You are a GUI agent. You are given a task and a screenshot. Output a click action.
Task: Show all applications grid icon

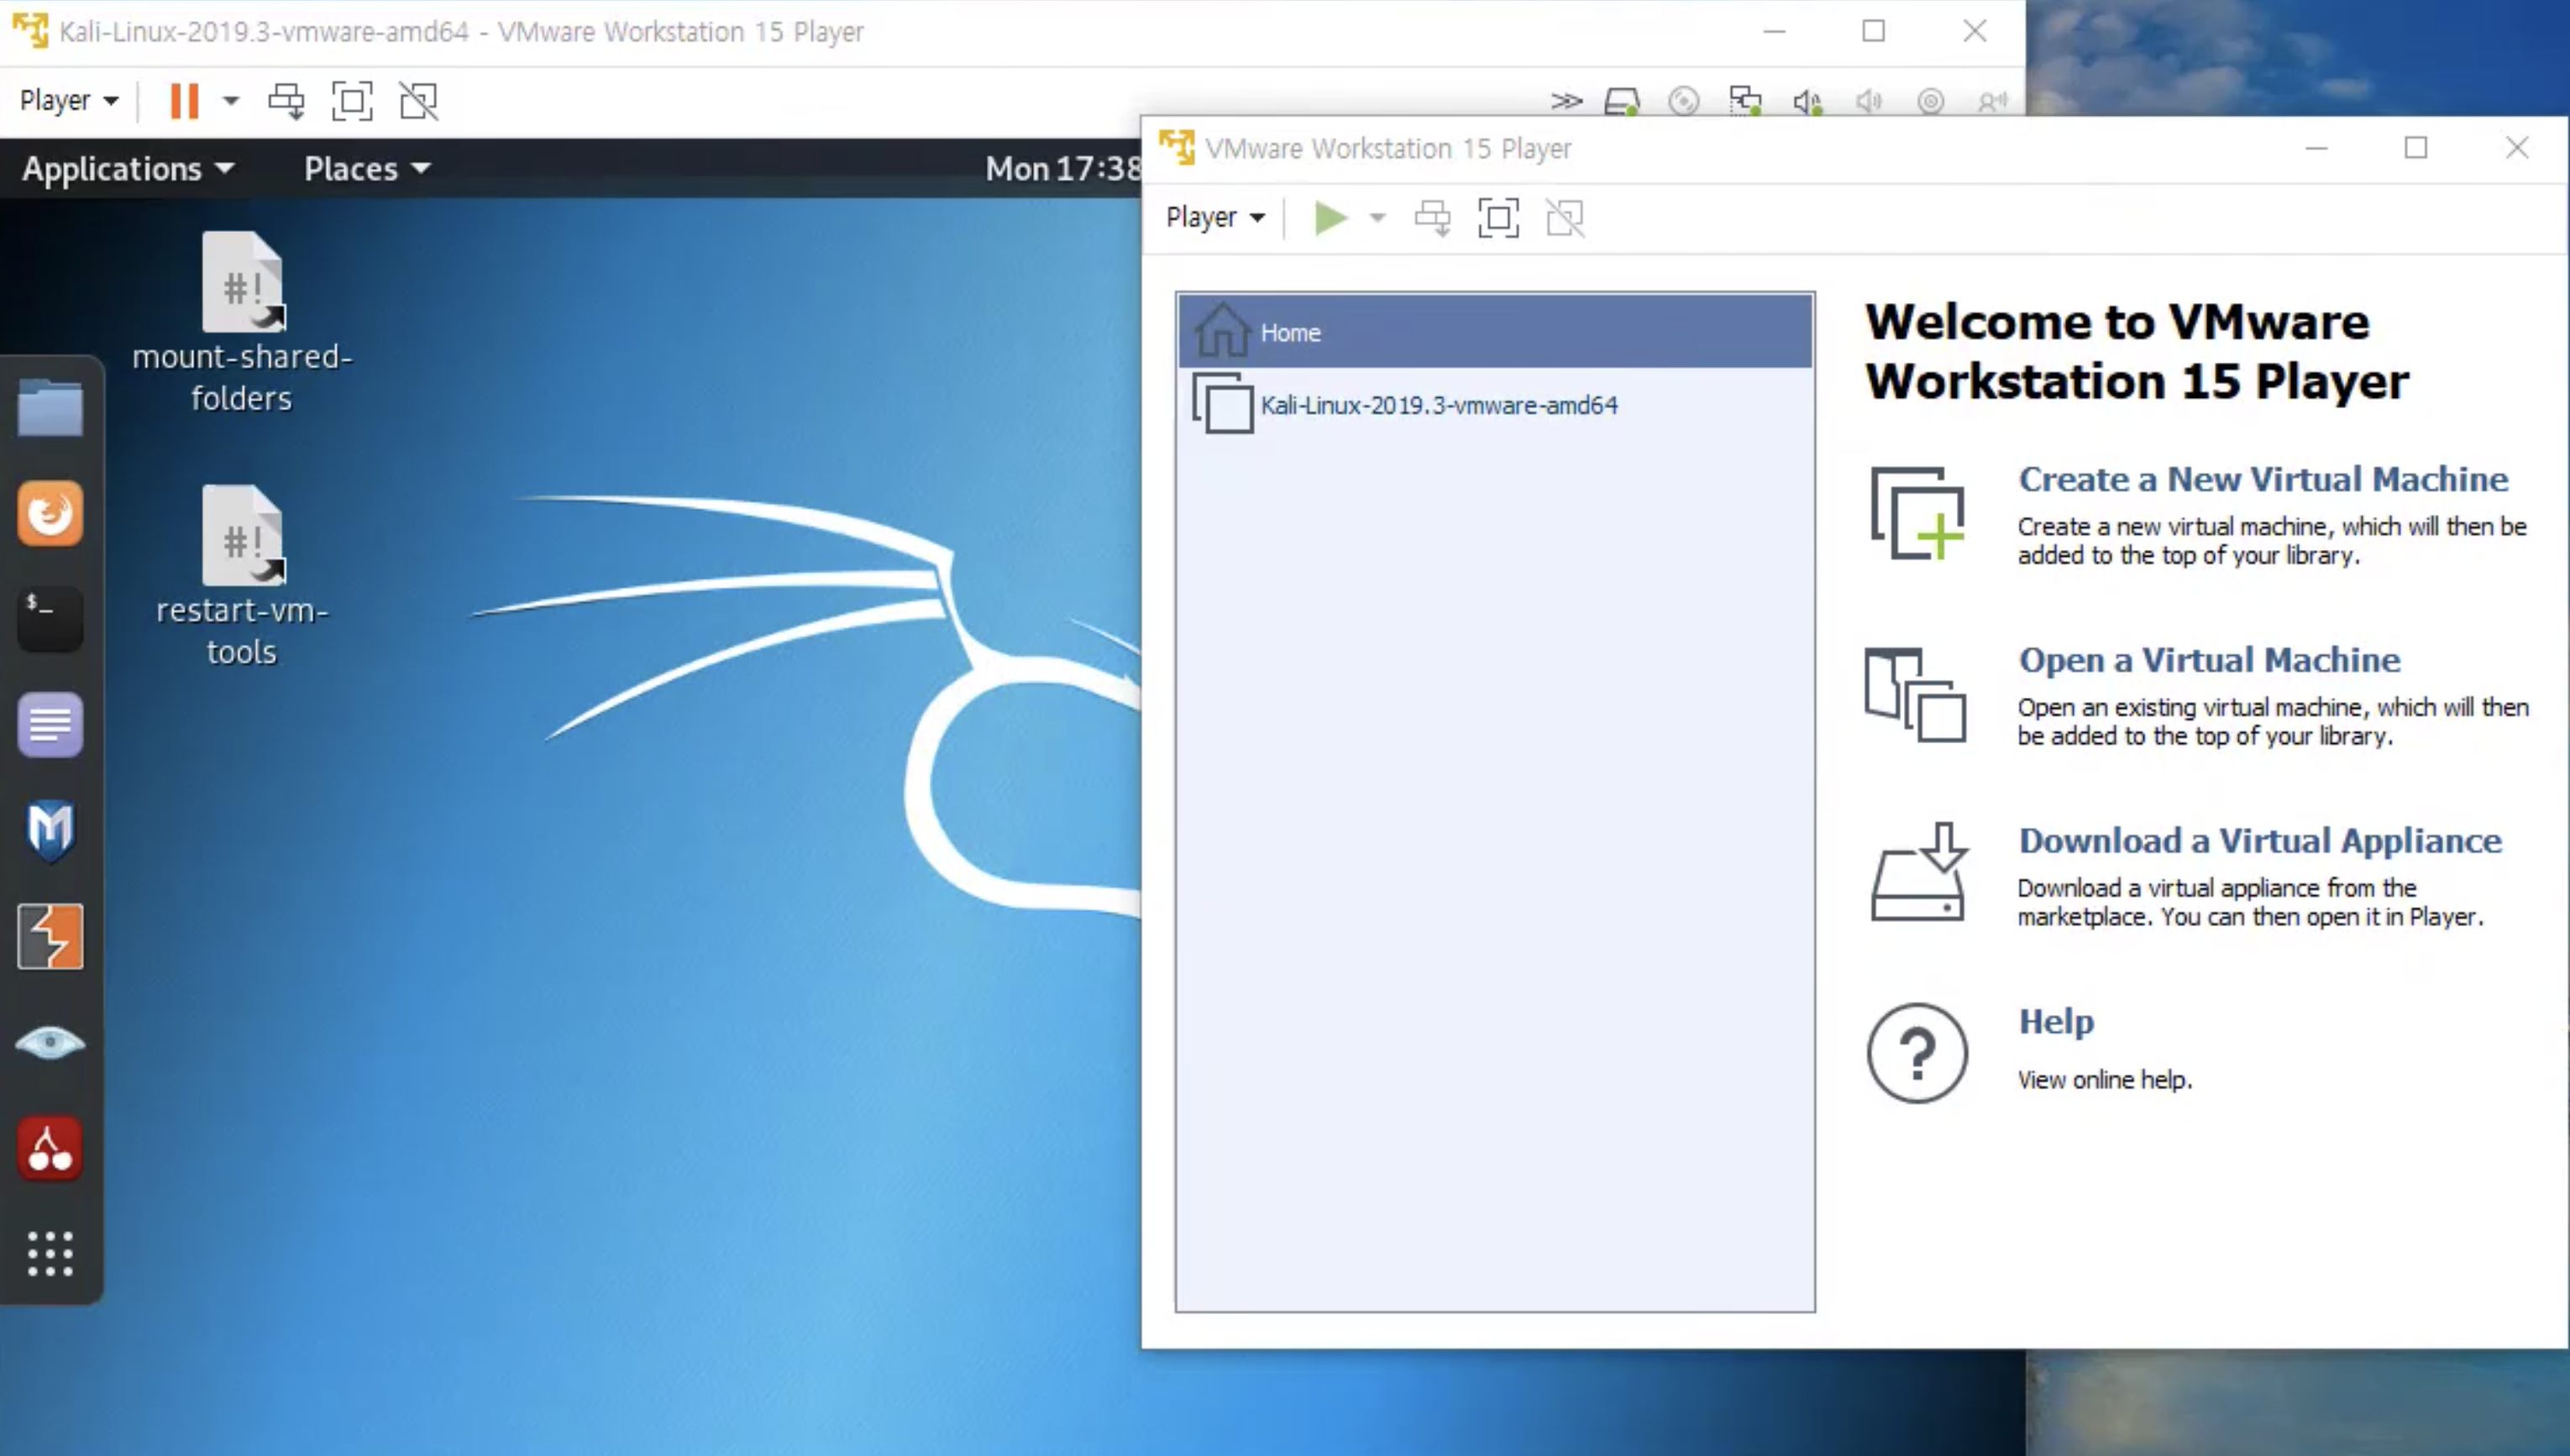50,1253
